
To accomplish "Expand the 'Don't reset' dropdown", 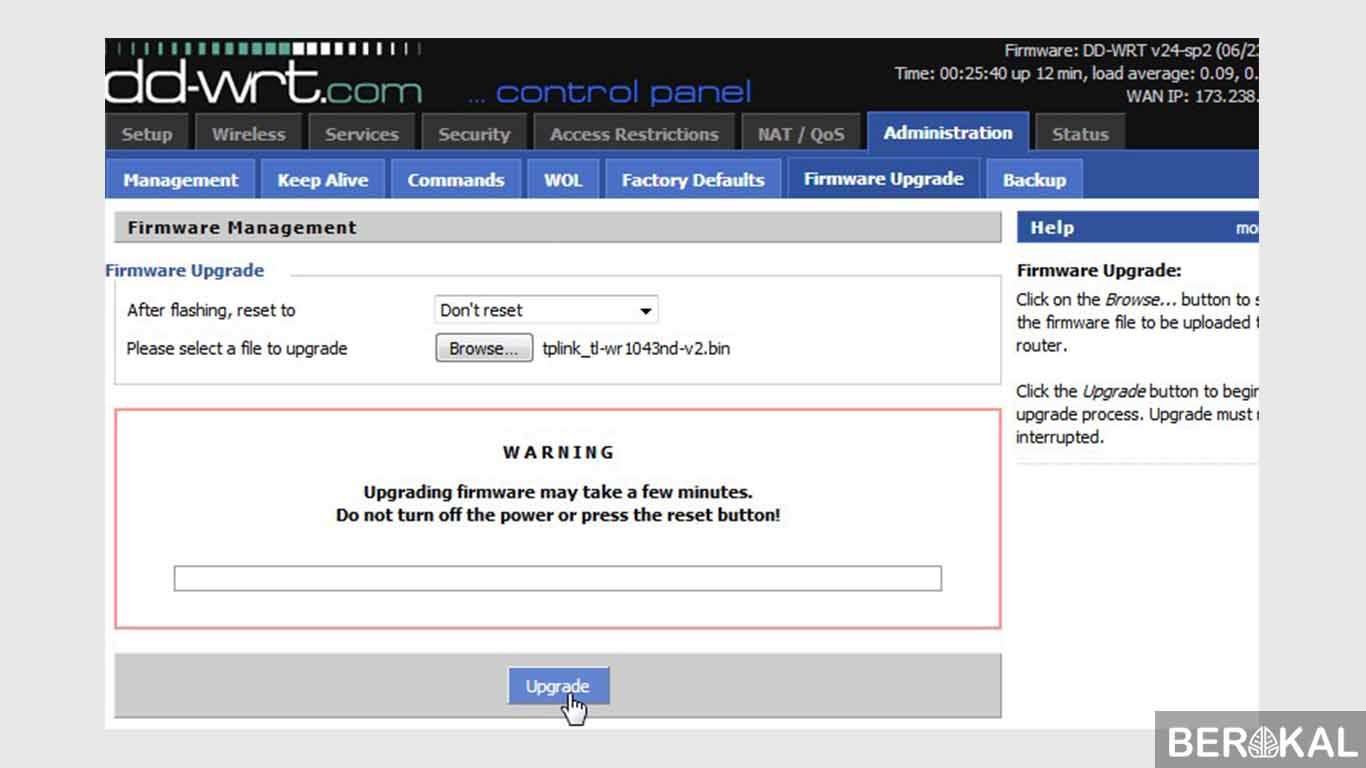I will click(x=546, y=310).
